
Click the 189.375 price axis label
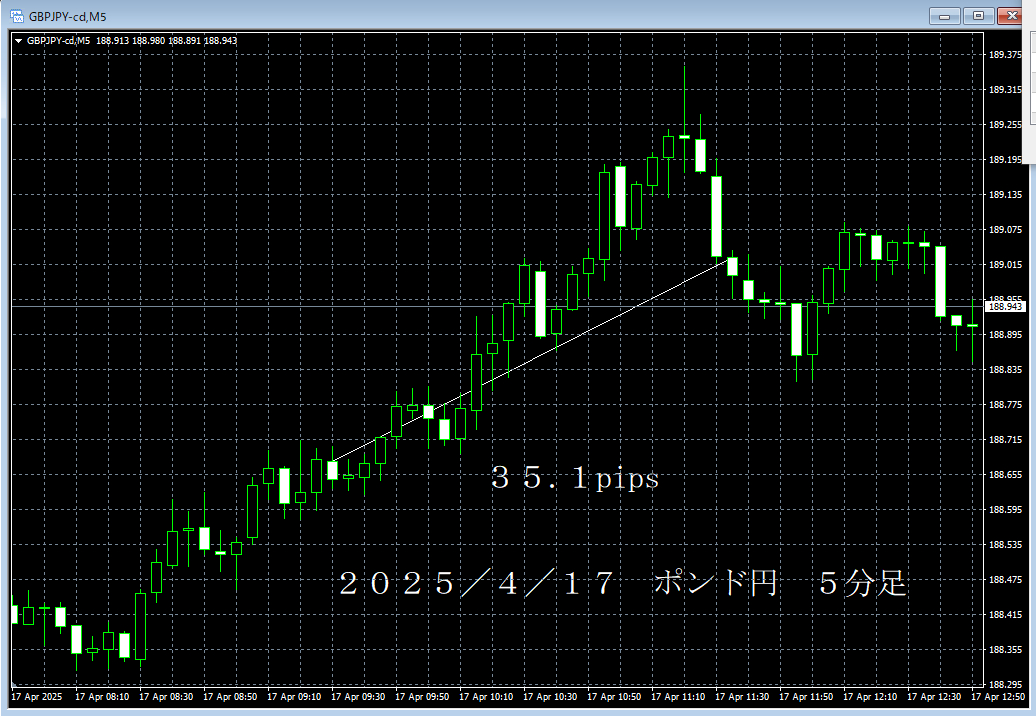pos(1005,55)
